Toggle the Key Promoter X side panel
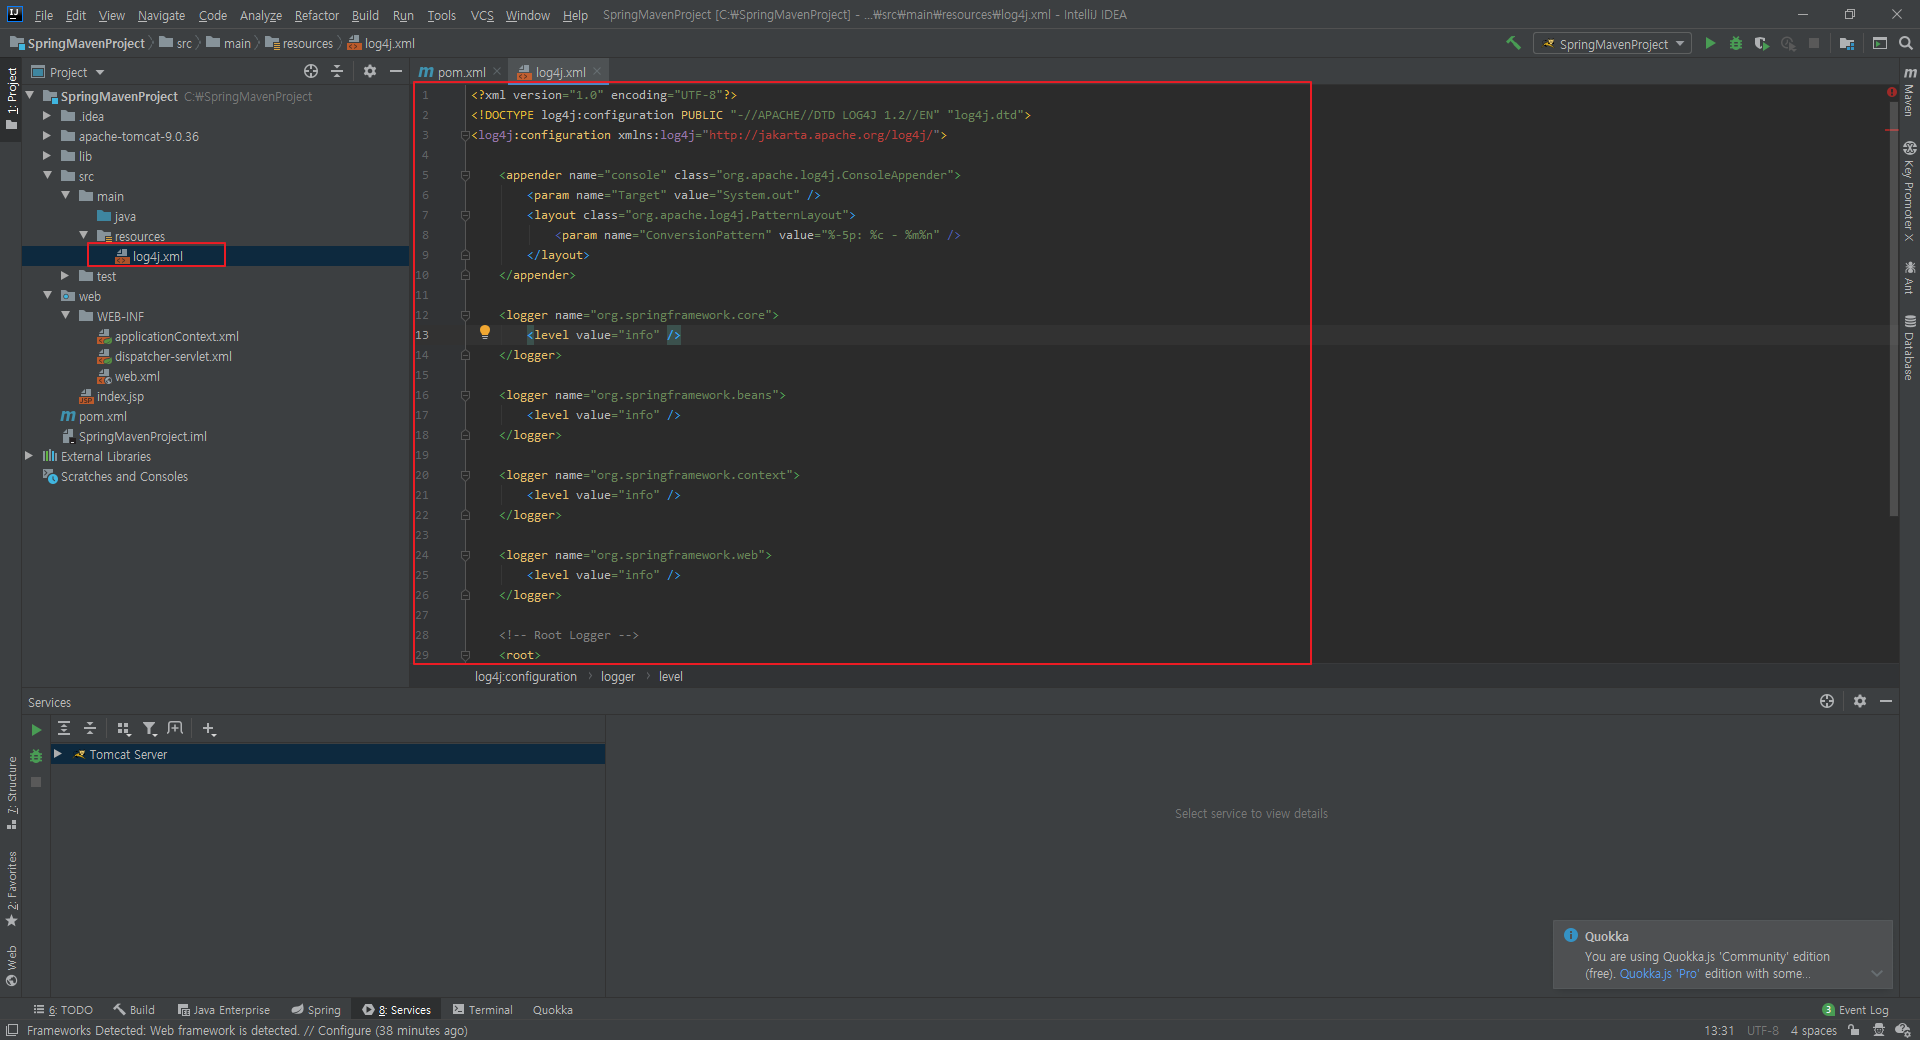 (x=1909, y=191)
